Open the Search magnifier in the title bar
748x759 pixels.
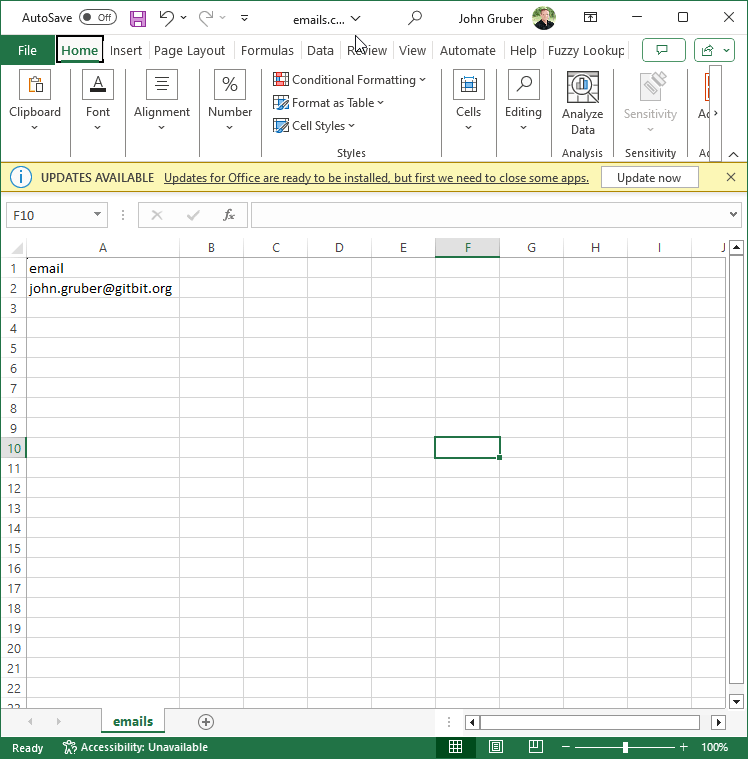[x=415, y=18]
